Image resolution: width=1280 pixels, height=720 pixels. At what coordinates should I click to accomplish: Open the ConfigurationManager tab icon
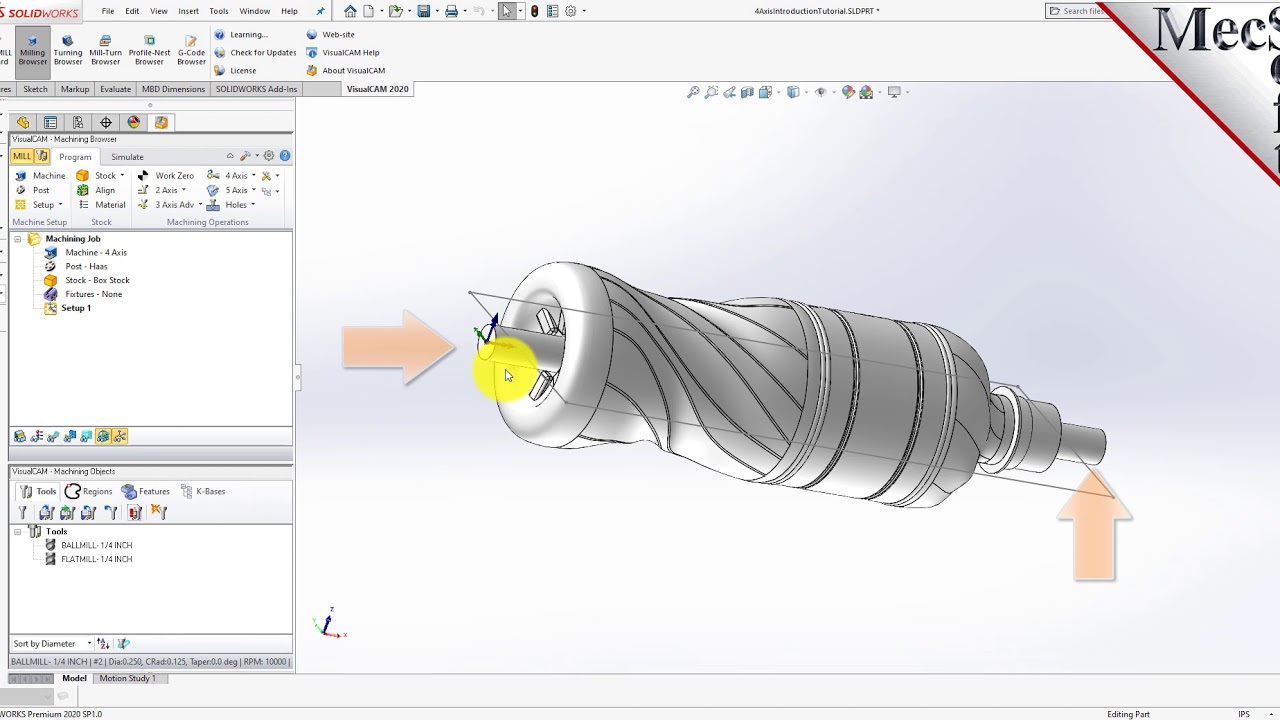click(x=78, y=123)
